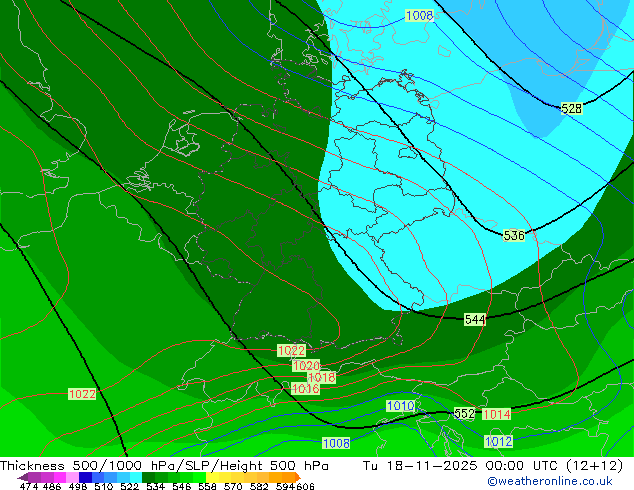
Task: Pick the orange arrow end of legend
Action: point(298,477)
